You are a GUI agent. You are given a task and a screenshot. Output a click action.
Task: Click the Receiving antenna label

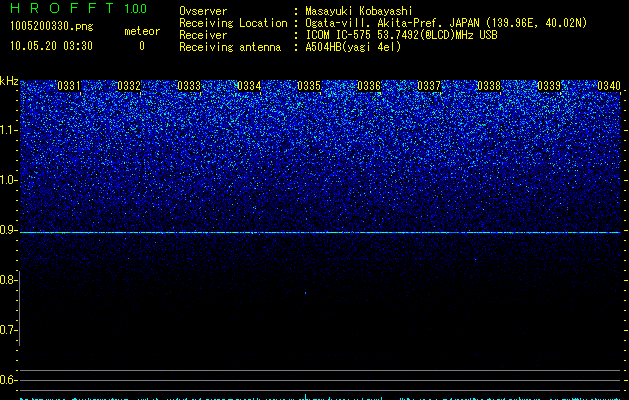click(x=230, y=47)
